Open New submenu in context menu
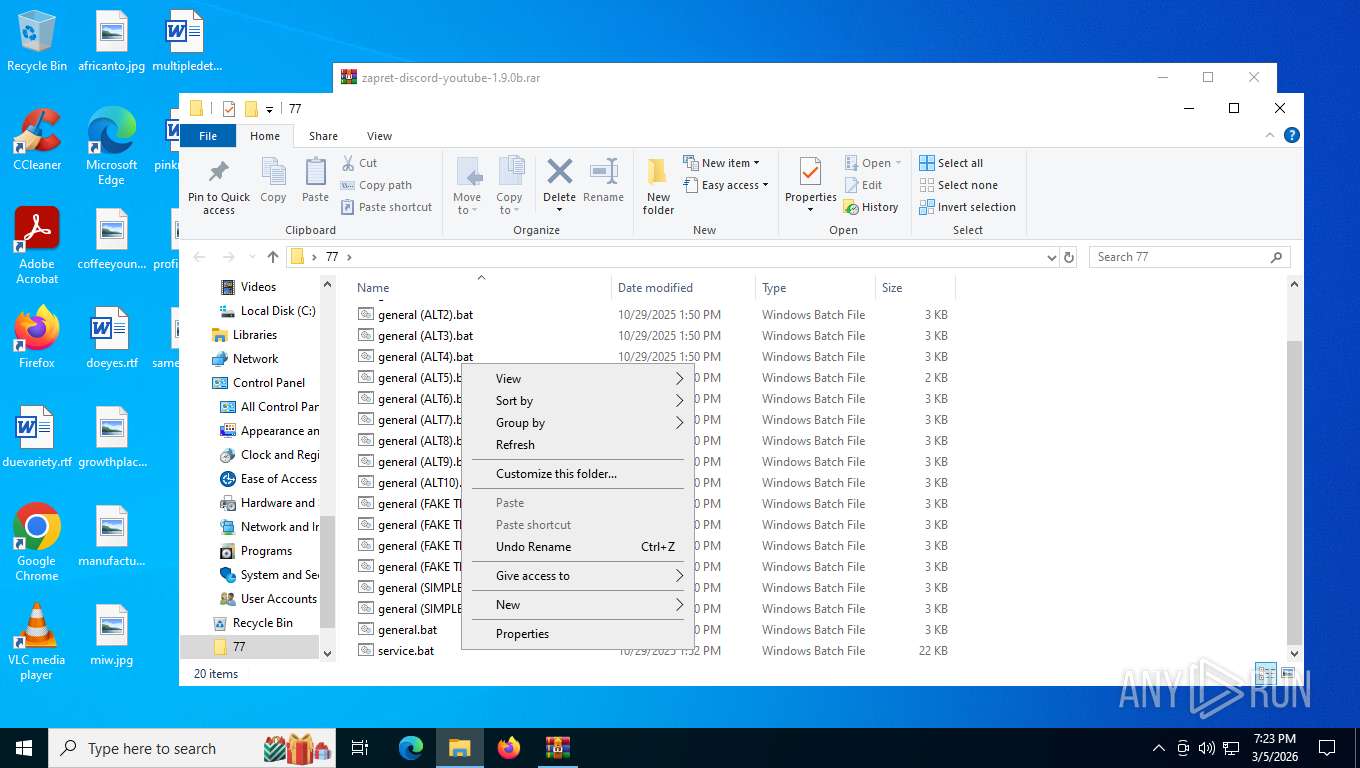This screenshot has width=1360, height=768. pos(577,605)
